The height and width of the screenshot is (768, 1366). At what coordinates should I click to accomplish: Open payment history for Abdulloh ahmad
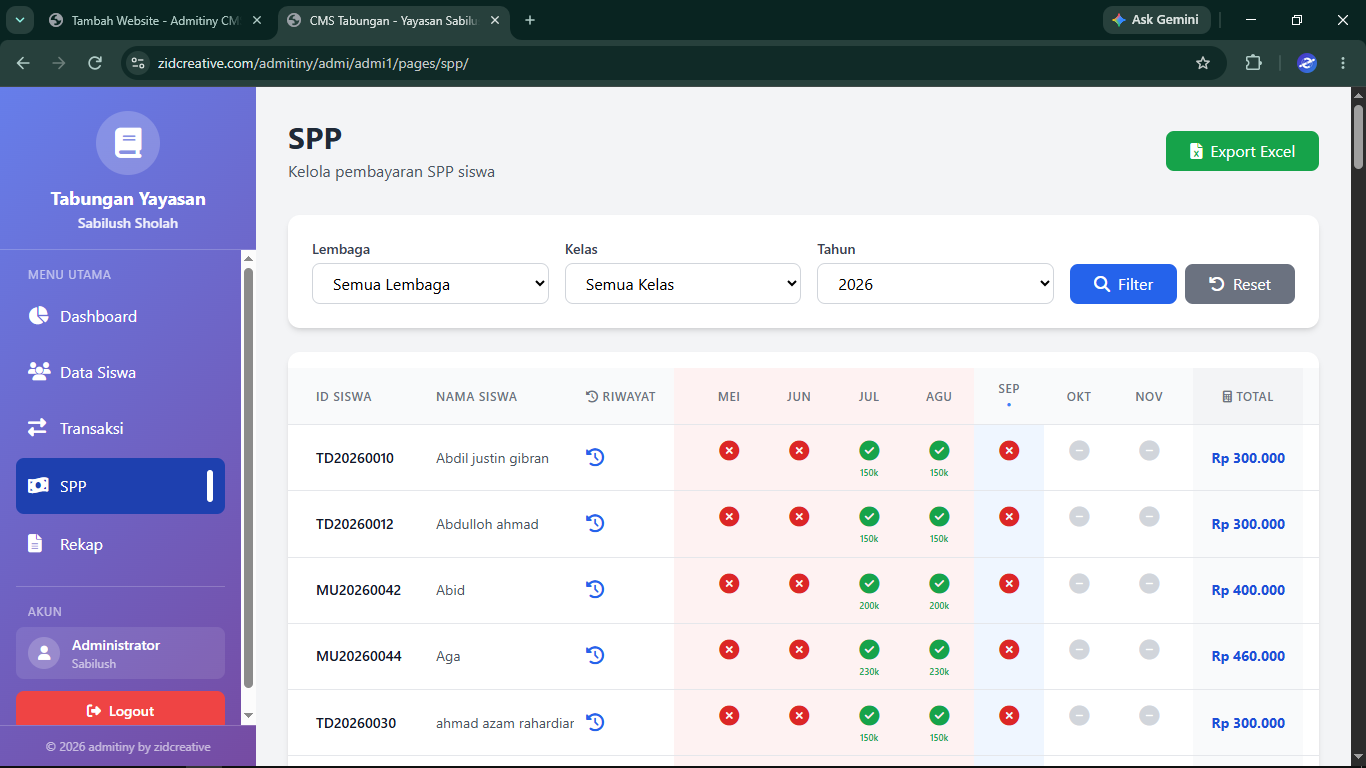pos(595,523)
